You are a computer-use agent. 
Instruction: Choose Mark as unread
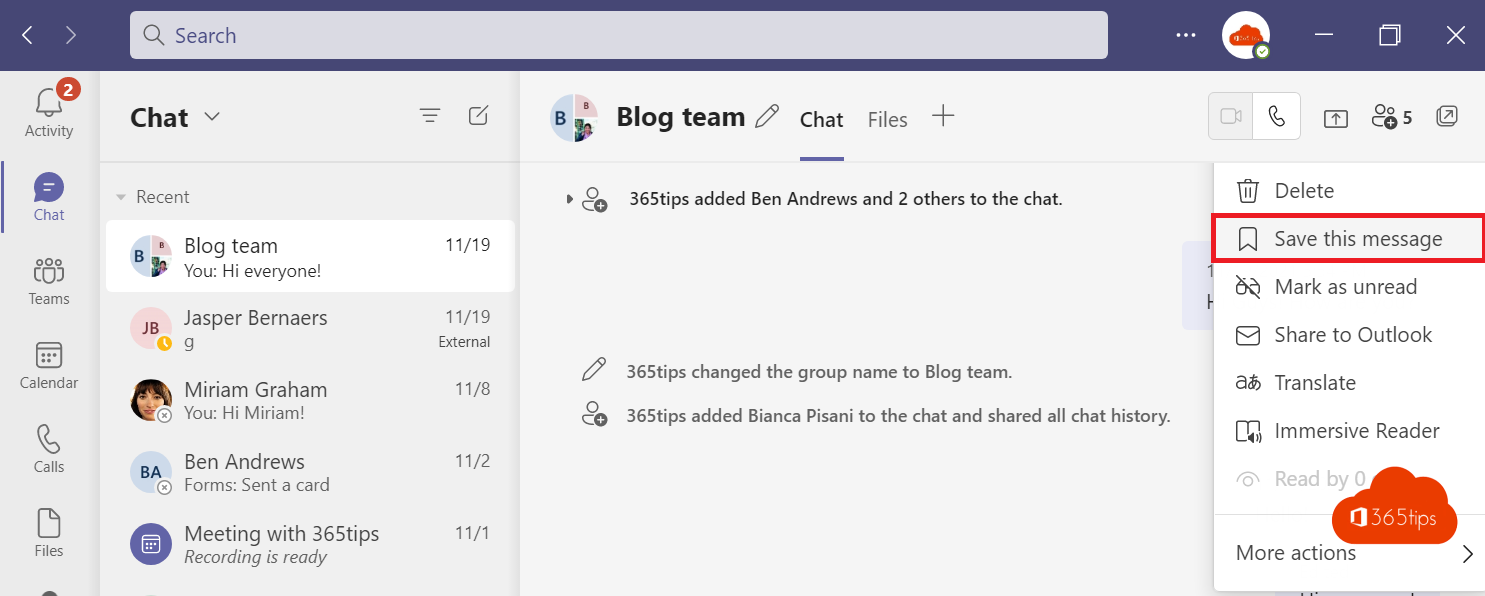(x=1349, y=287)
